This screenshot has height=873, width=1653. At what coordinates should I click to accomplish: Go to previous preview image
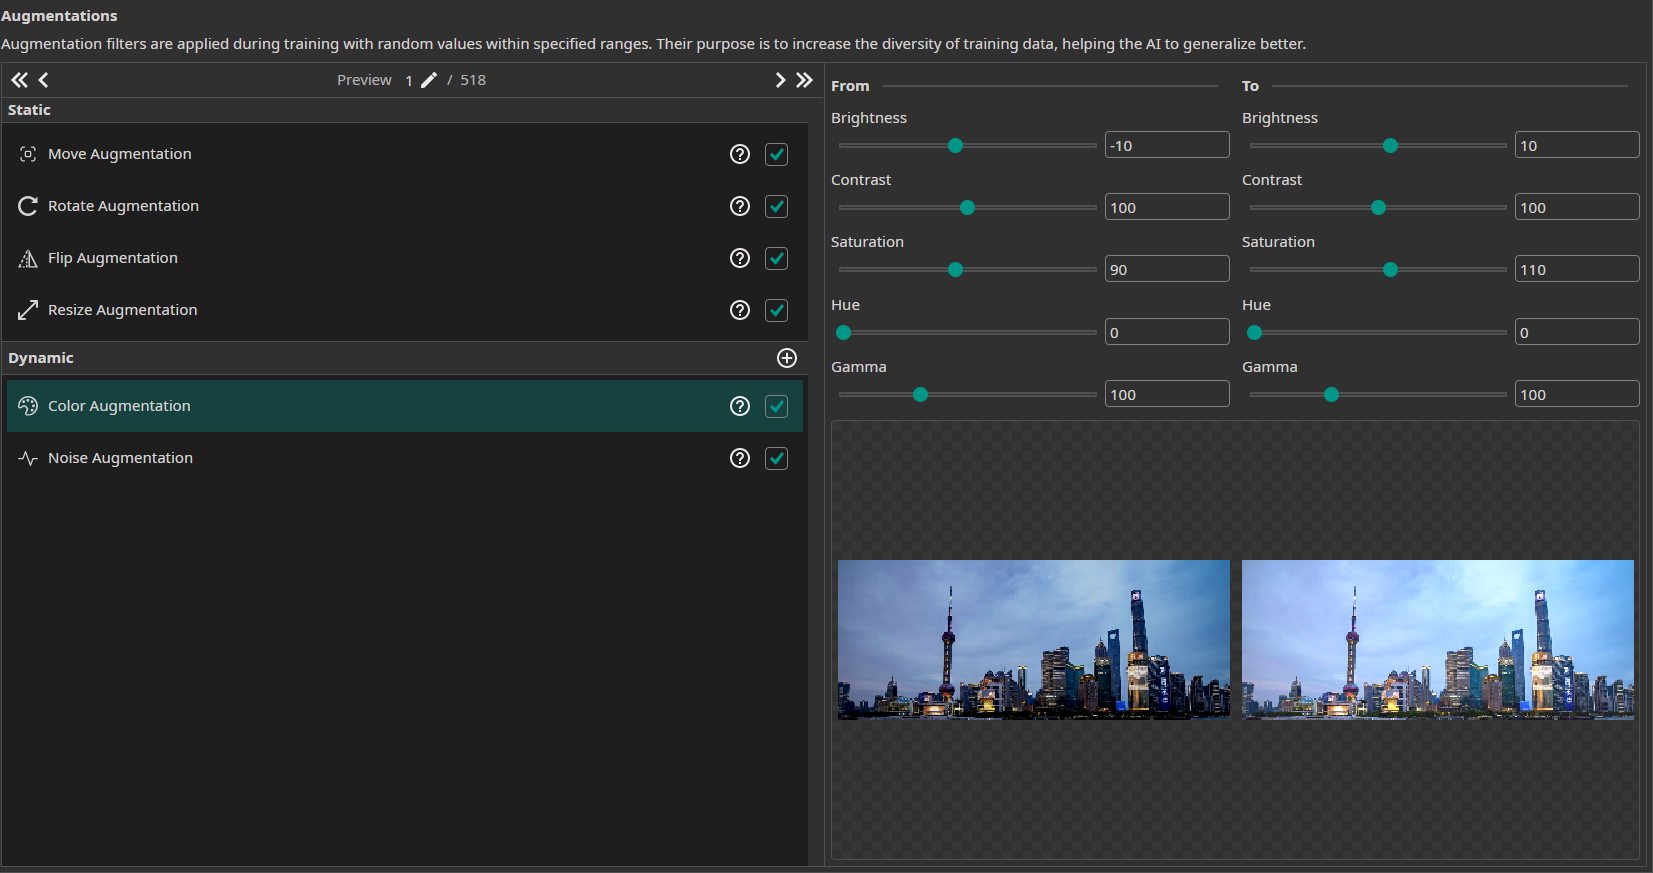pos(43,80)
